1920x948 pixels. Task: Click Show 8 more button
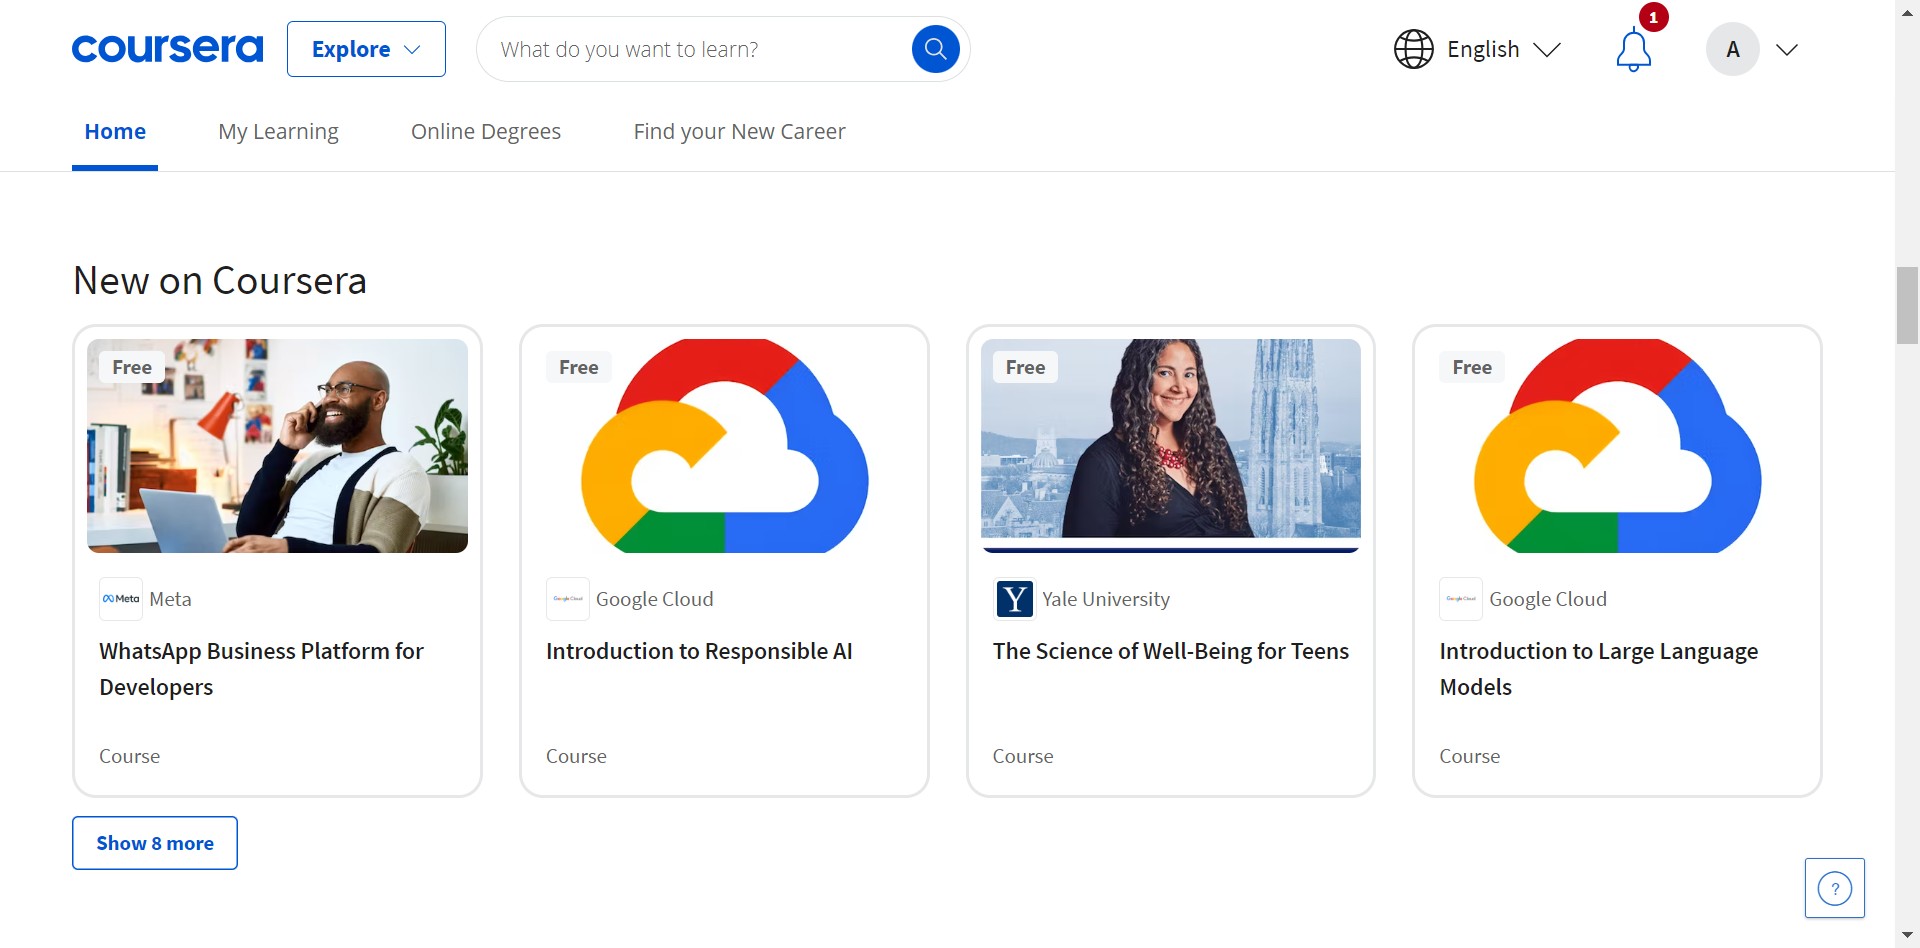point(155,843)
